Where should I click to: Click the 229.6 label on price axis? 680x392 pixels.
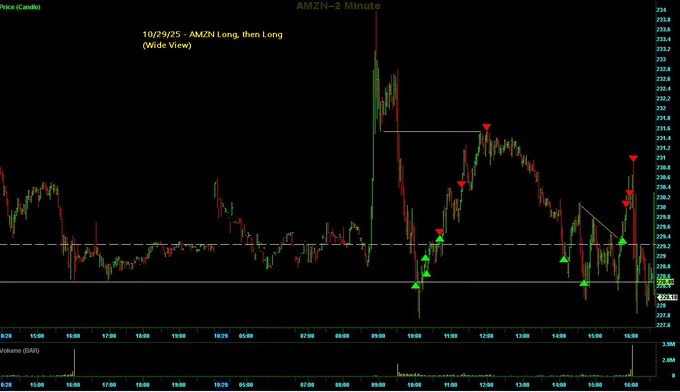(663, 227)
